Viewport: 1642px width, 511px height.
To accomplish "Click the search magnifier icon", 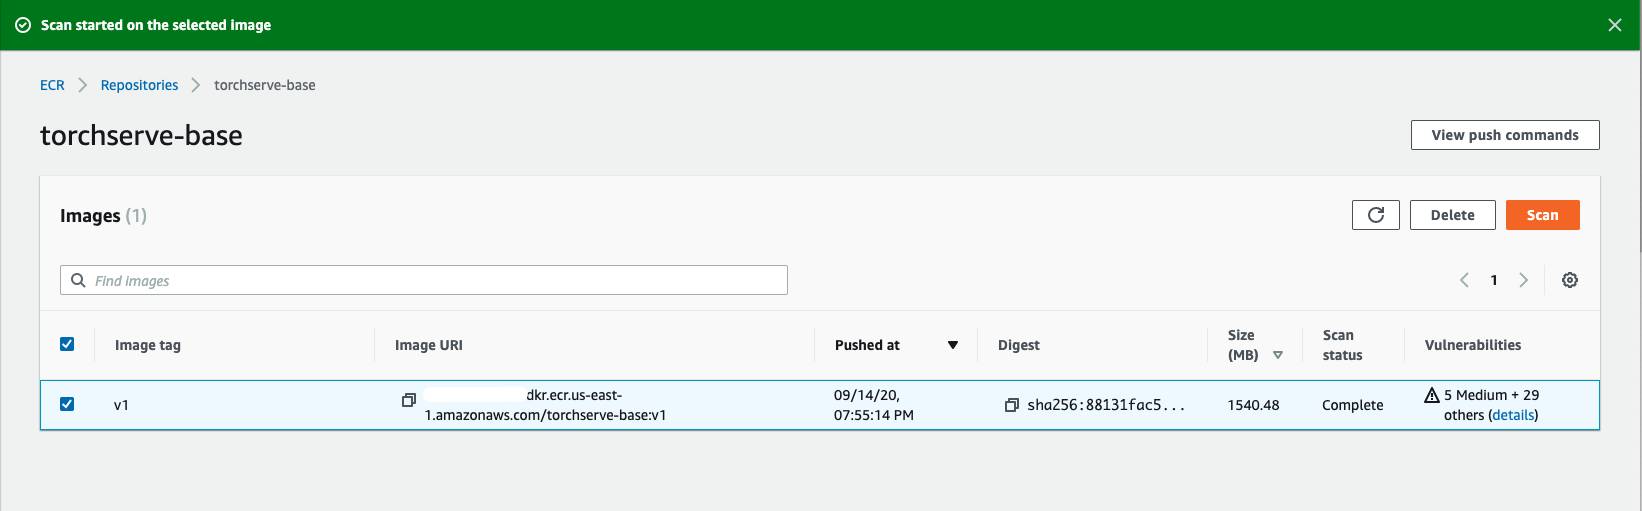I will tap(78, 280).
